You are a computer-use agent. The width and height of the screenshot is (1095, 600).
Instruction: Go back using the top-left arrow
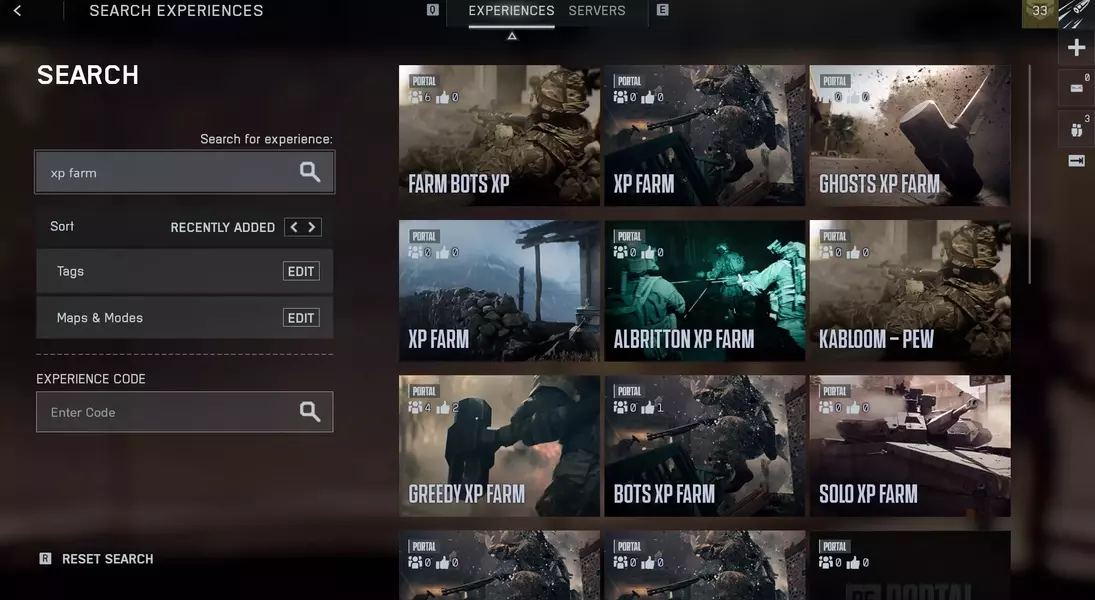click(x=17, y=11)
